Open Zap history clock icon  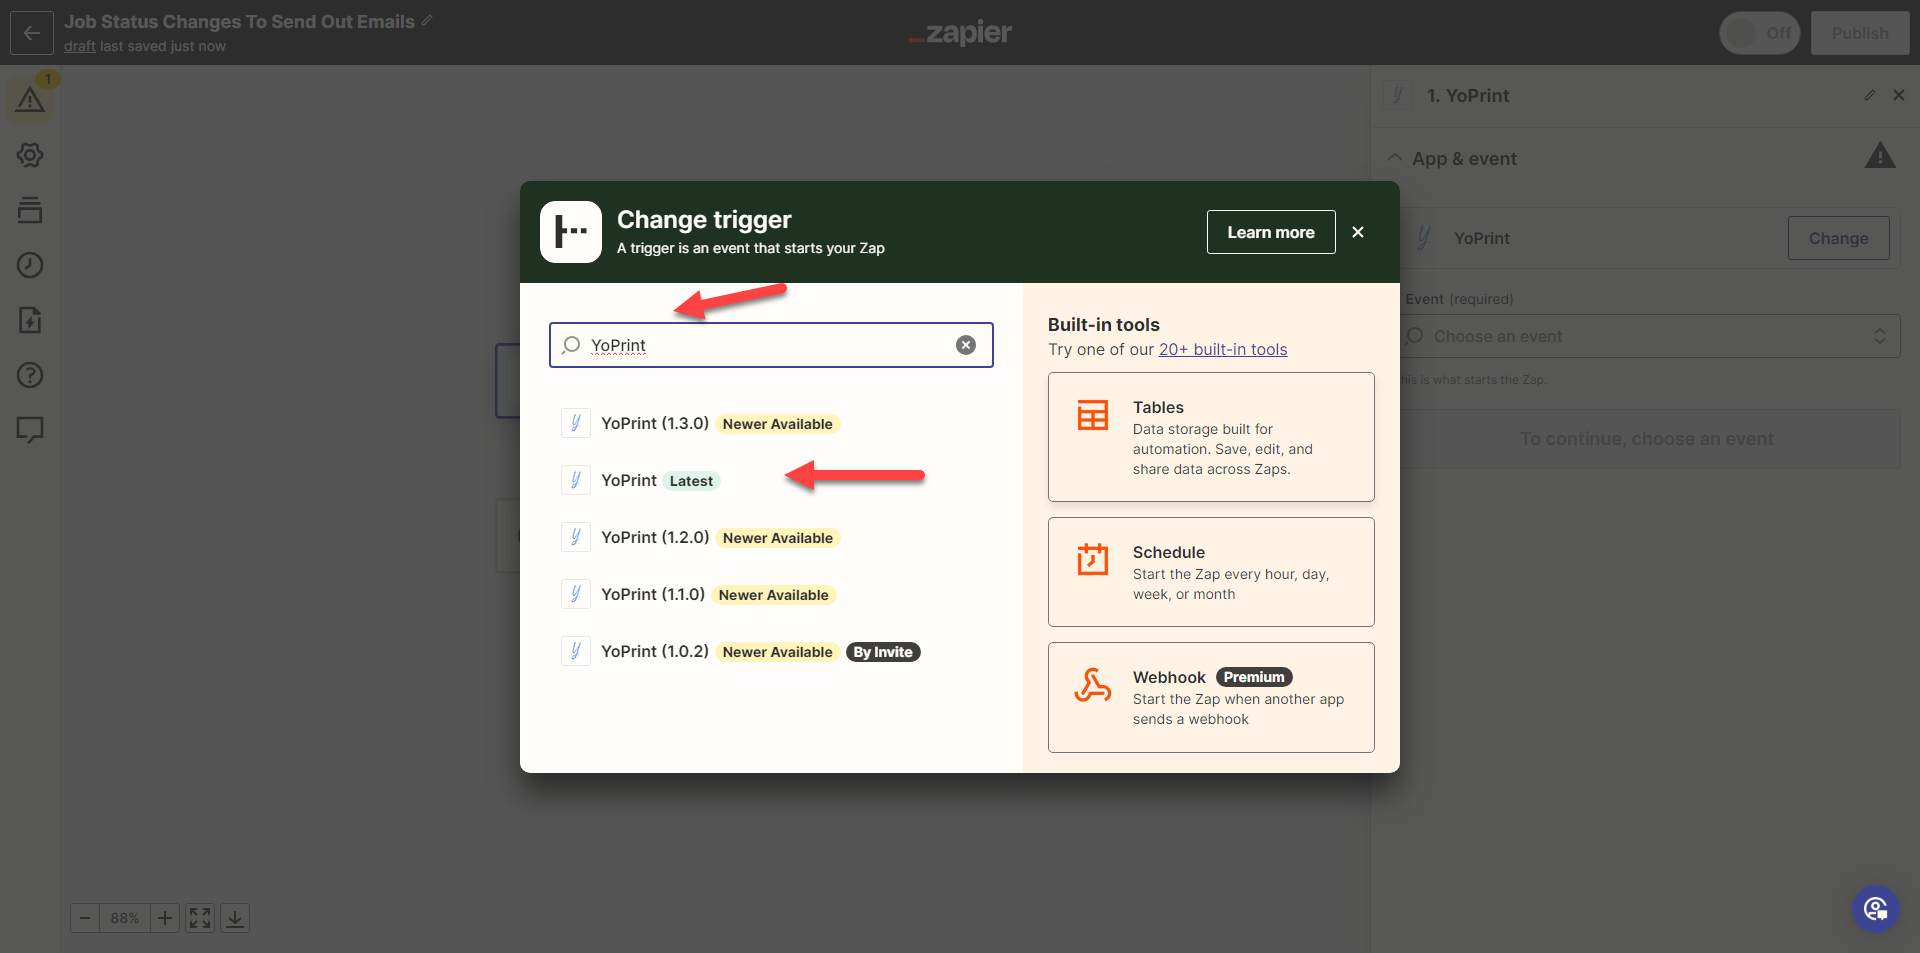[x=30, y=265]
